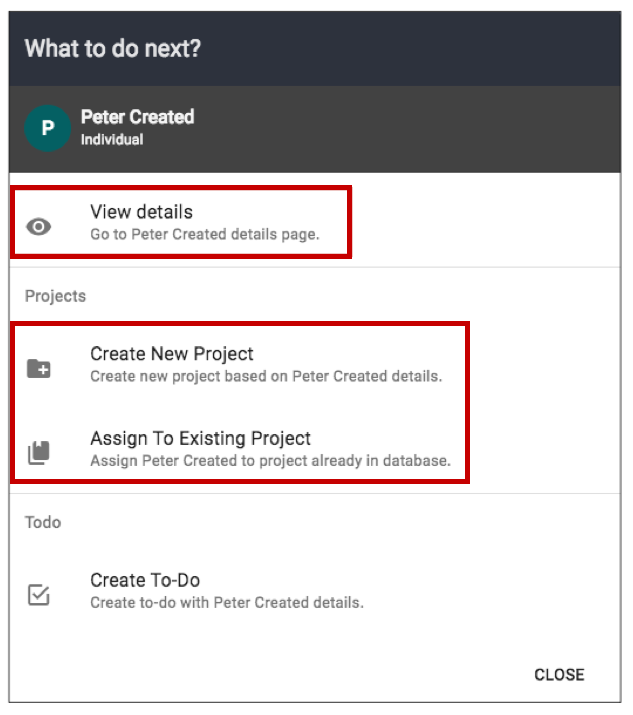Choose Assign To Existing Project title

coord(200,438)
